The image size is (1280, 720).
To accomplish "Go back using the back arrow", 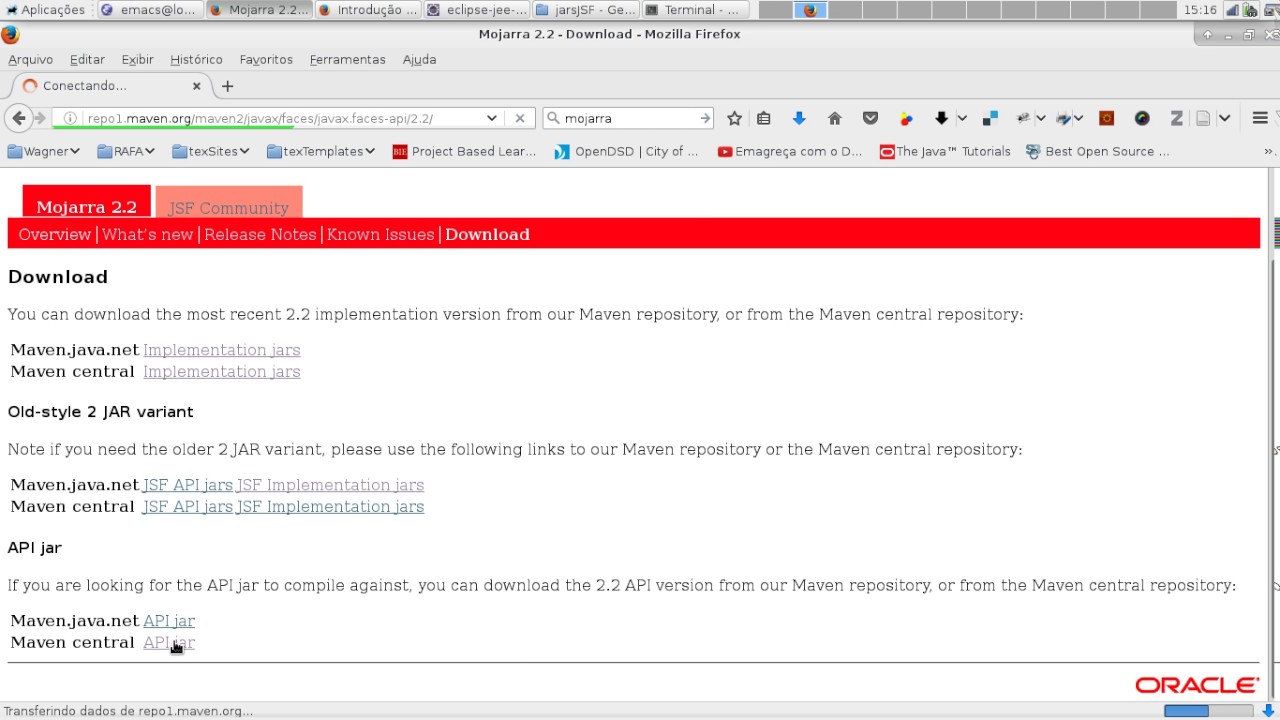I will click(x=18, y=118).
